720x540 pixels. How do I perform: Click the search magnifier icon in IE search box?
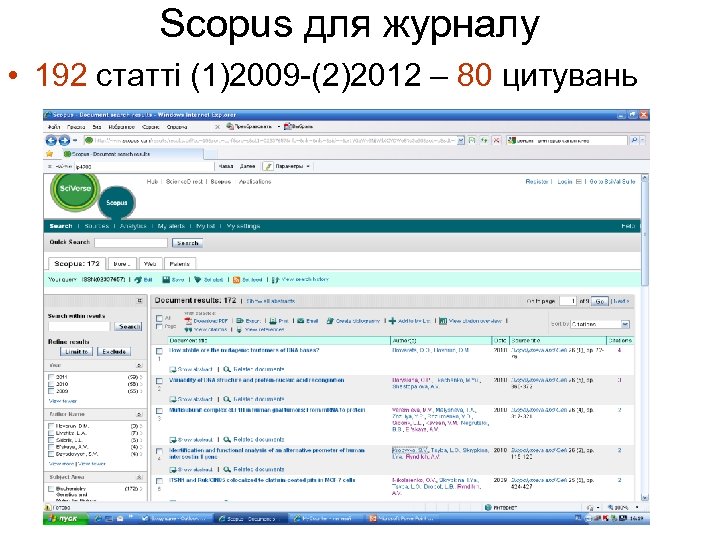click(x=634, y=141)
